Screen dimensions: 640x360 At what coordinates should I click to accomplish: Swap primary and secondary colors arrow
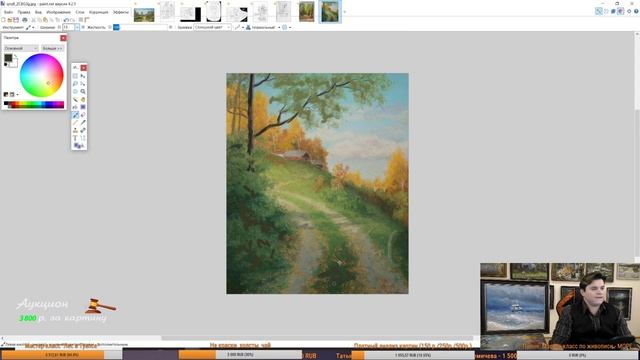click(16, 56)
